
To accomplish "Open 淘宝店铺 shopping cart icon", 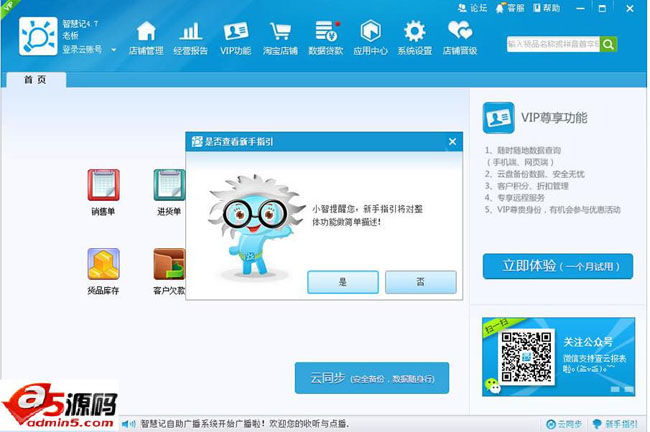I will [280, 38].
